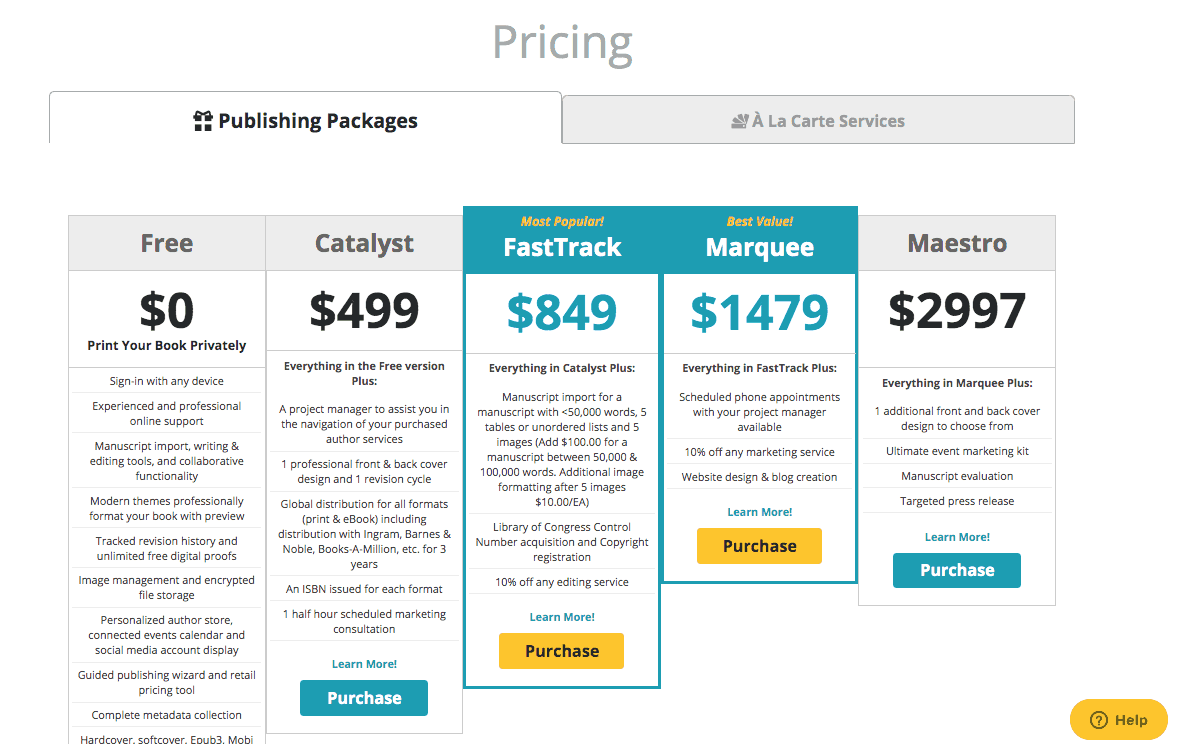Viewport: 1181px width, 744px height.
Task: Click the gift icon on Publishing Packages tab
Action: (203, 121)
